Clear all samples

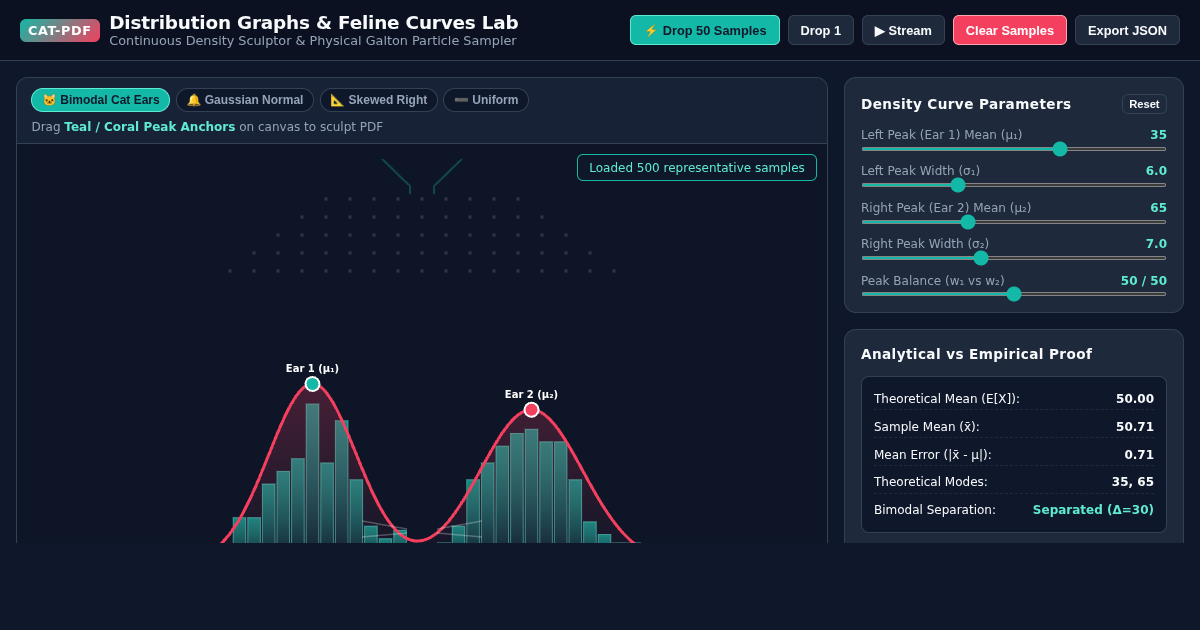pos(1010,30)
